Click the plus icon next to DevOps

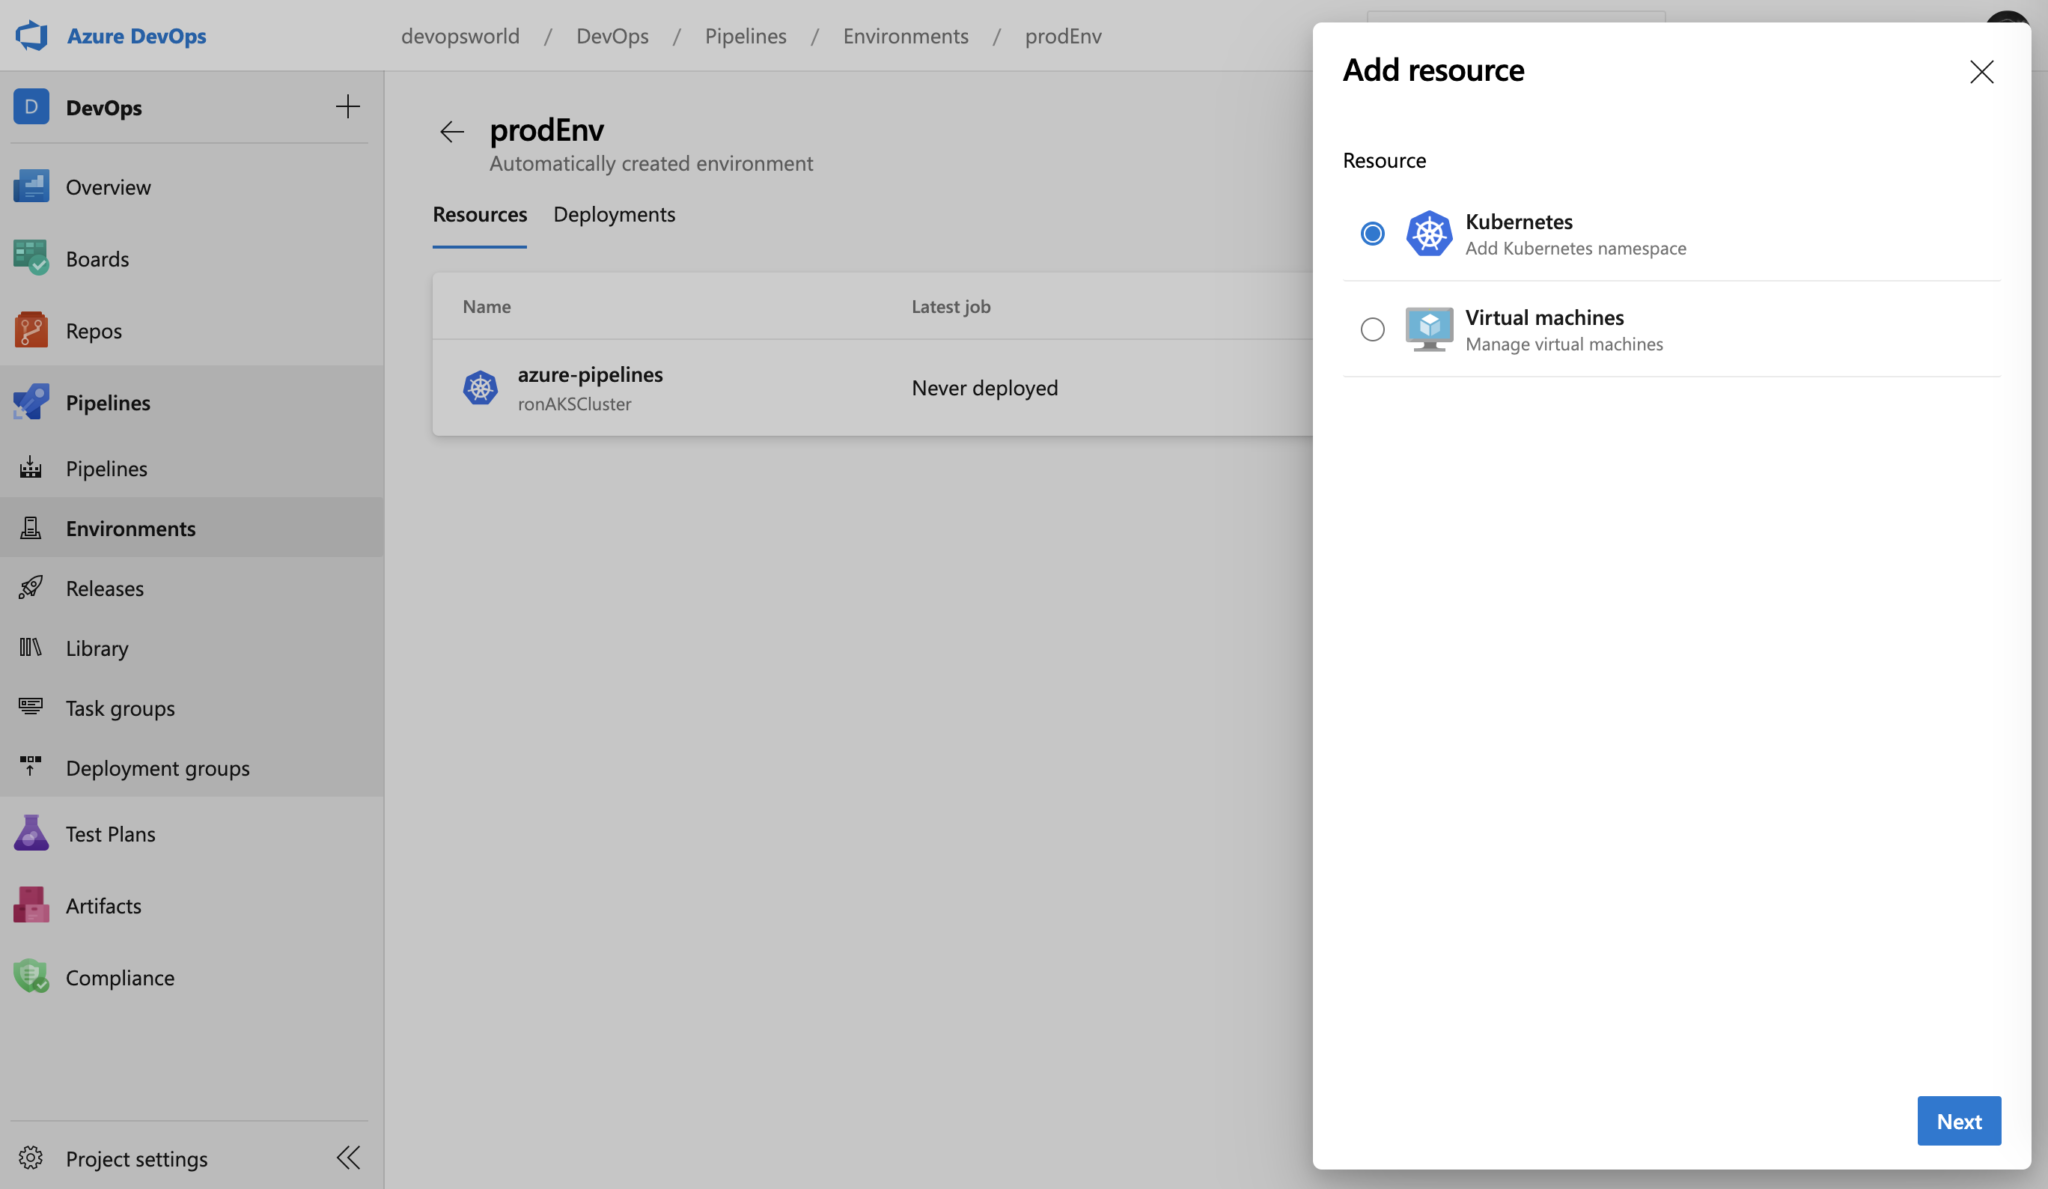pyautogui.click(x=348, y=107)
